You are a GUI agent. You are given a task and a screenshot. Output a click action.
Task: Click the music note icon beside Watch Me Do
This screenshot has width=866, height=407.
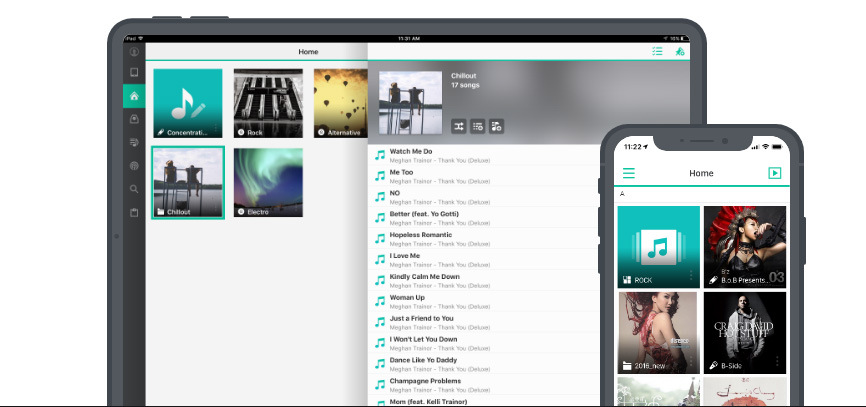[380, 155]
